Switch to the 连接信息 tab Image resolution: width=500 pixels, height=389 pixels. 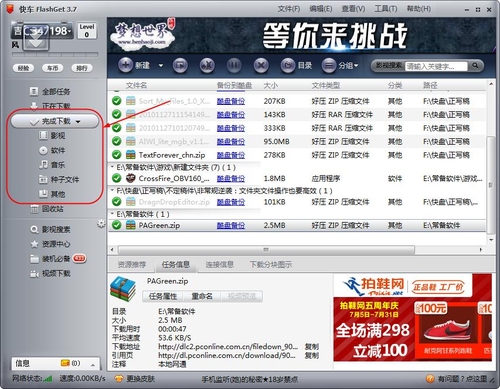[219, 265]
